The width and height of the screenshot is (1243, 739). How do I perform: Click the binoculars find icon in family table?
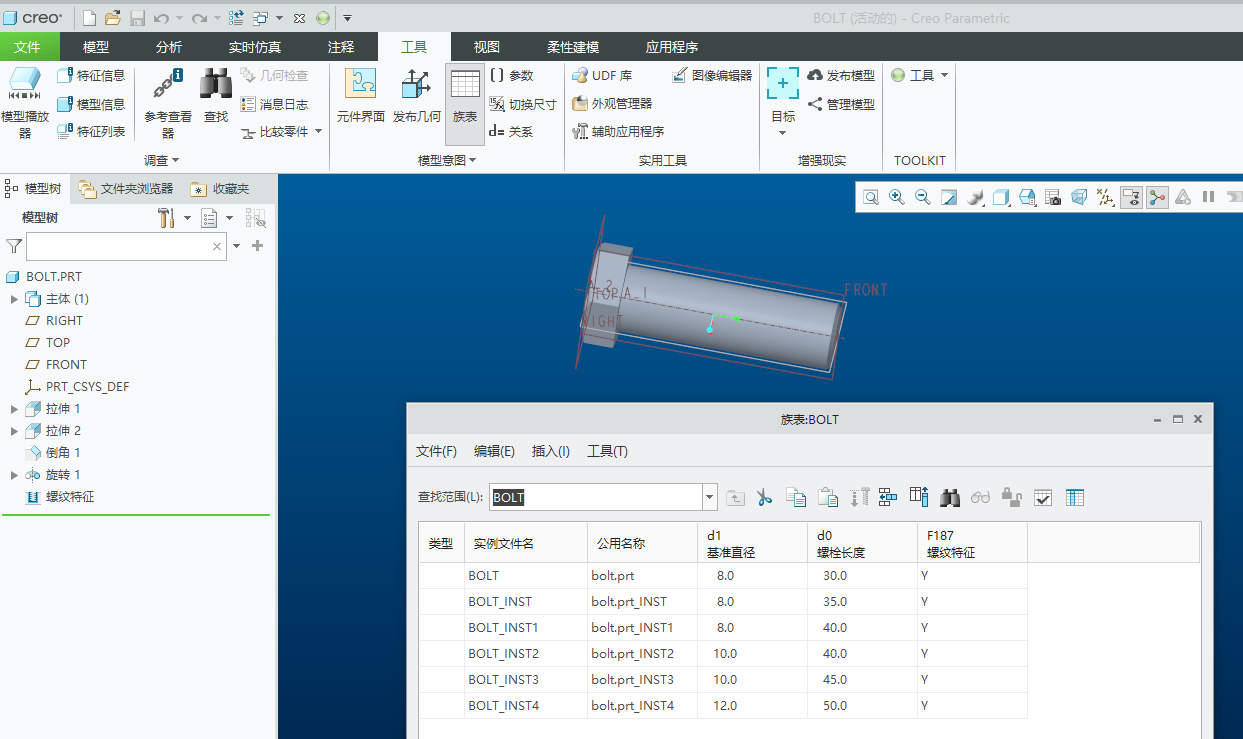pyautogui.click(x=949, y=498)
